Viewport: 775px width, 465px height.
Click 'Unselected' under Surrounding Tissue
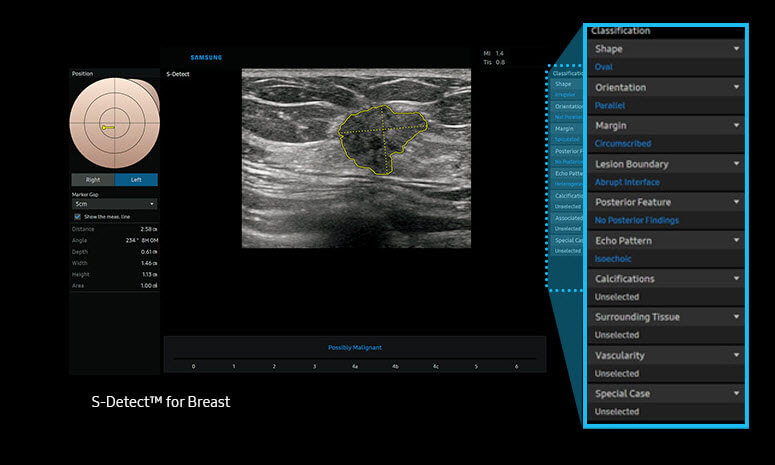(x=617, y=335)
